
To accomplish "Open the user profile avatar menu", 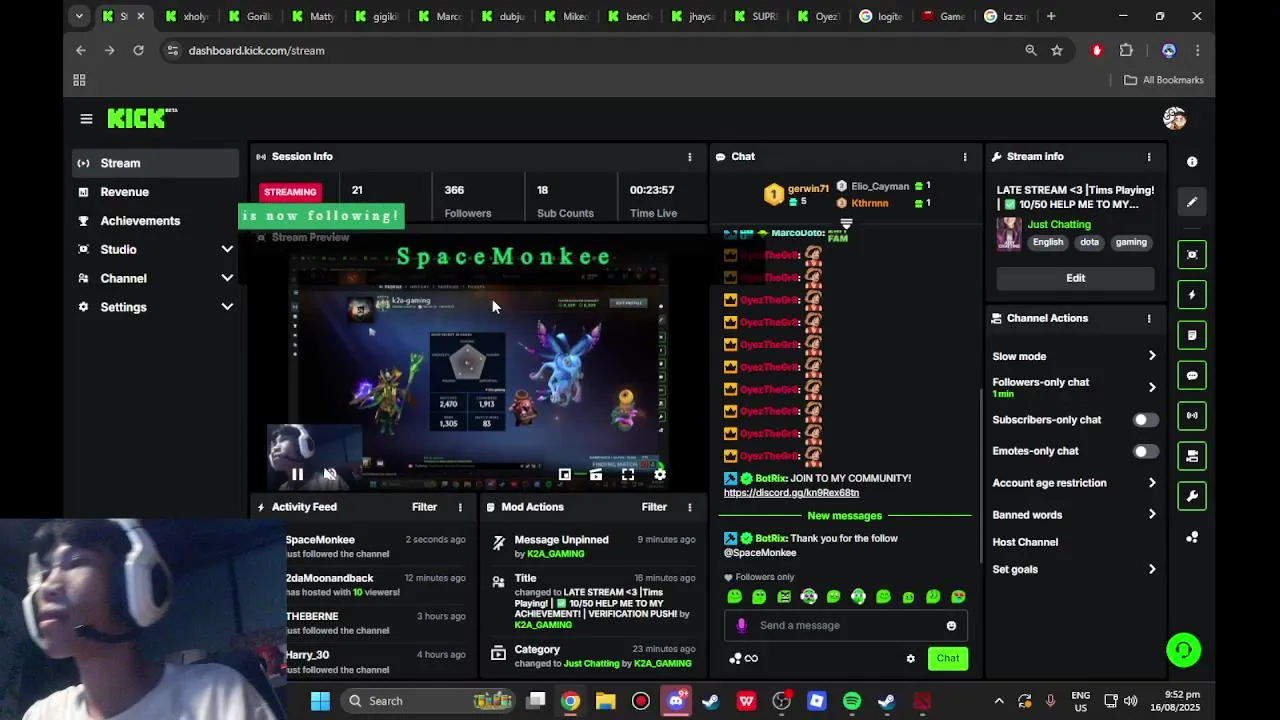I will click(x=1174, y=118).
